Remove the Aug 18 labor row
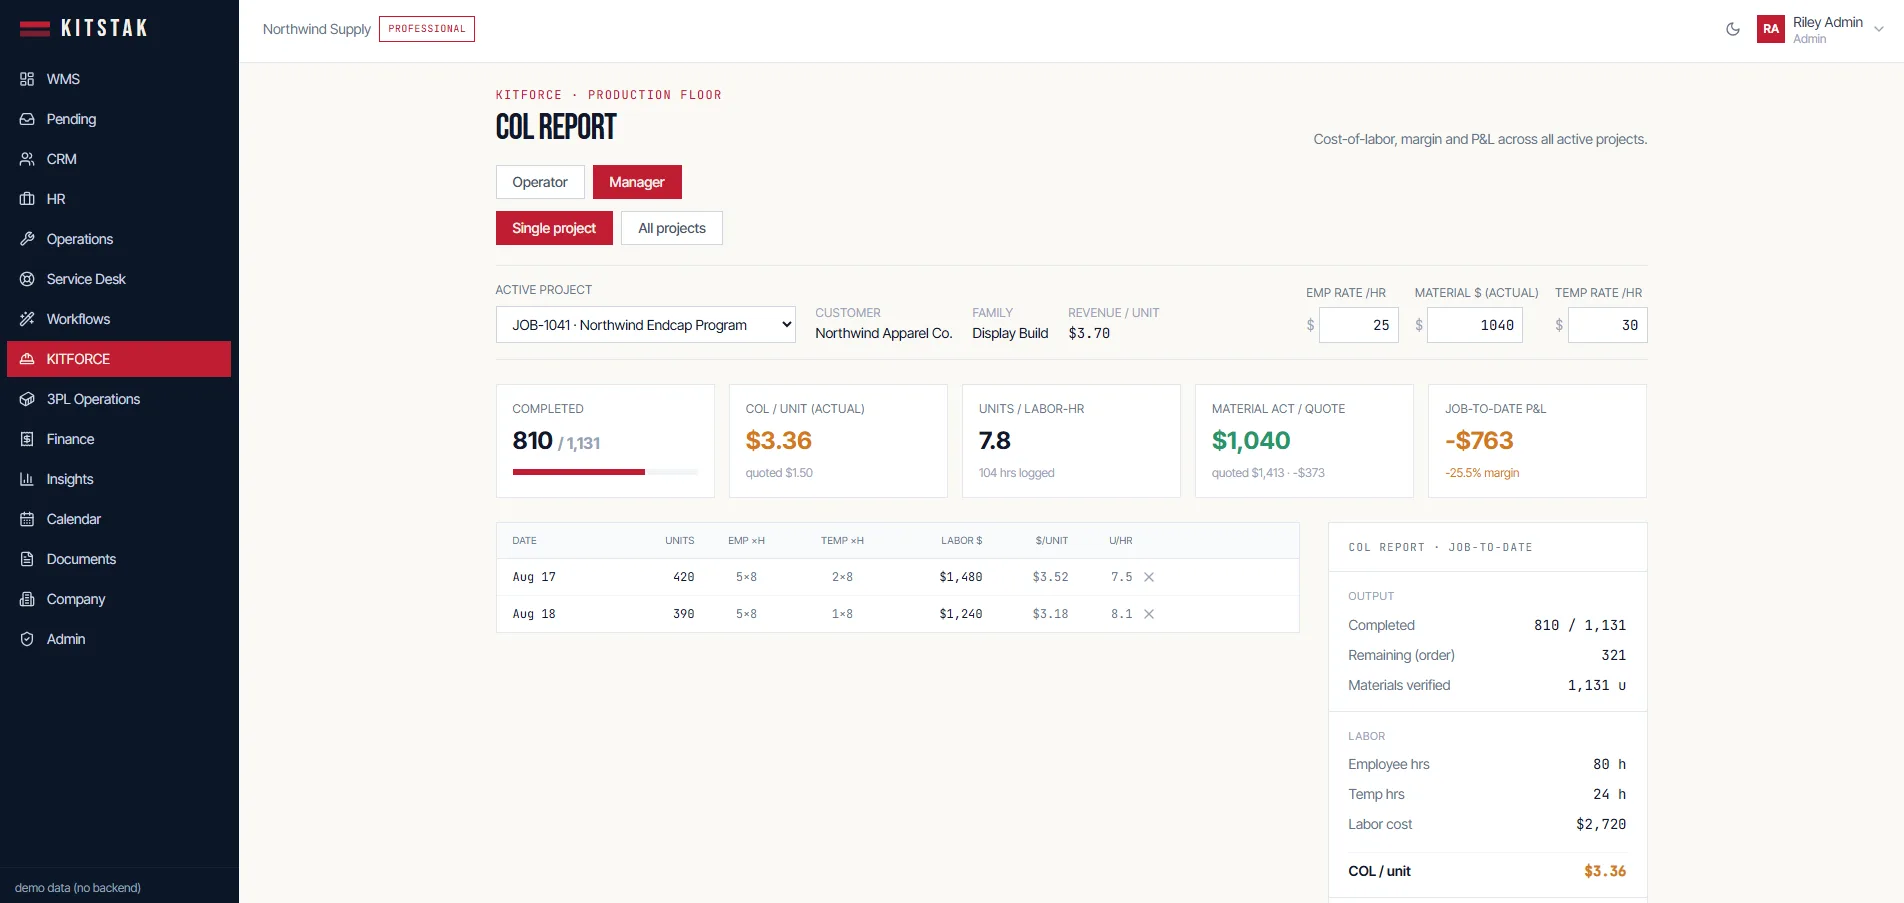The width and height of the screenshot is (1904, 903). coord(1149,614)
